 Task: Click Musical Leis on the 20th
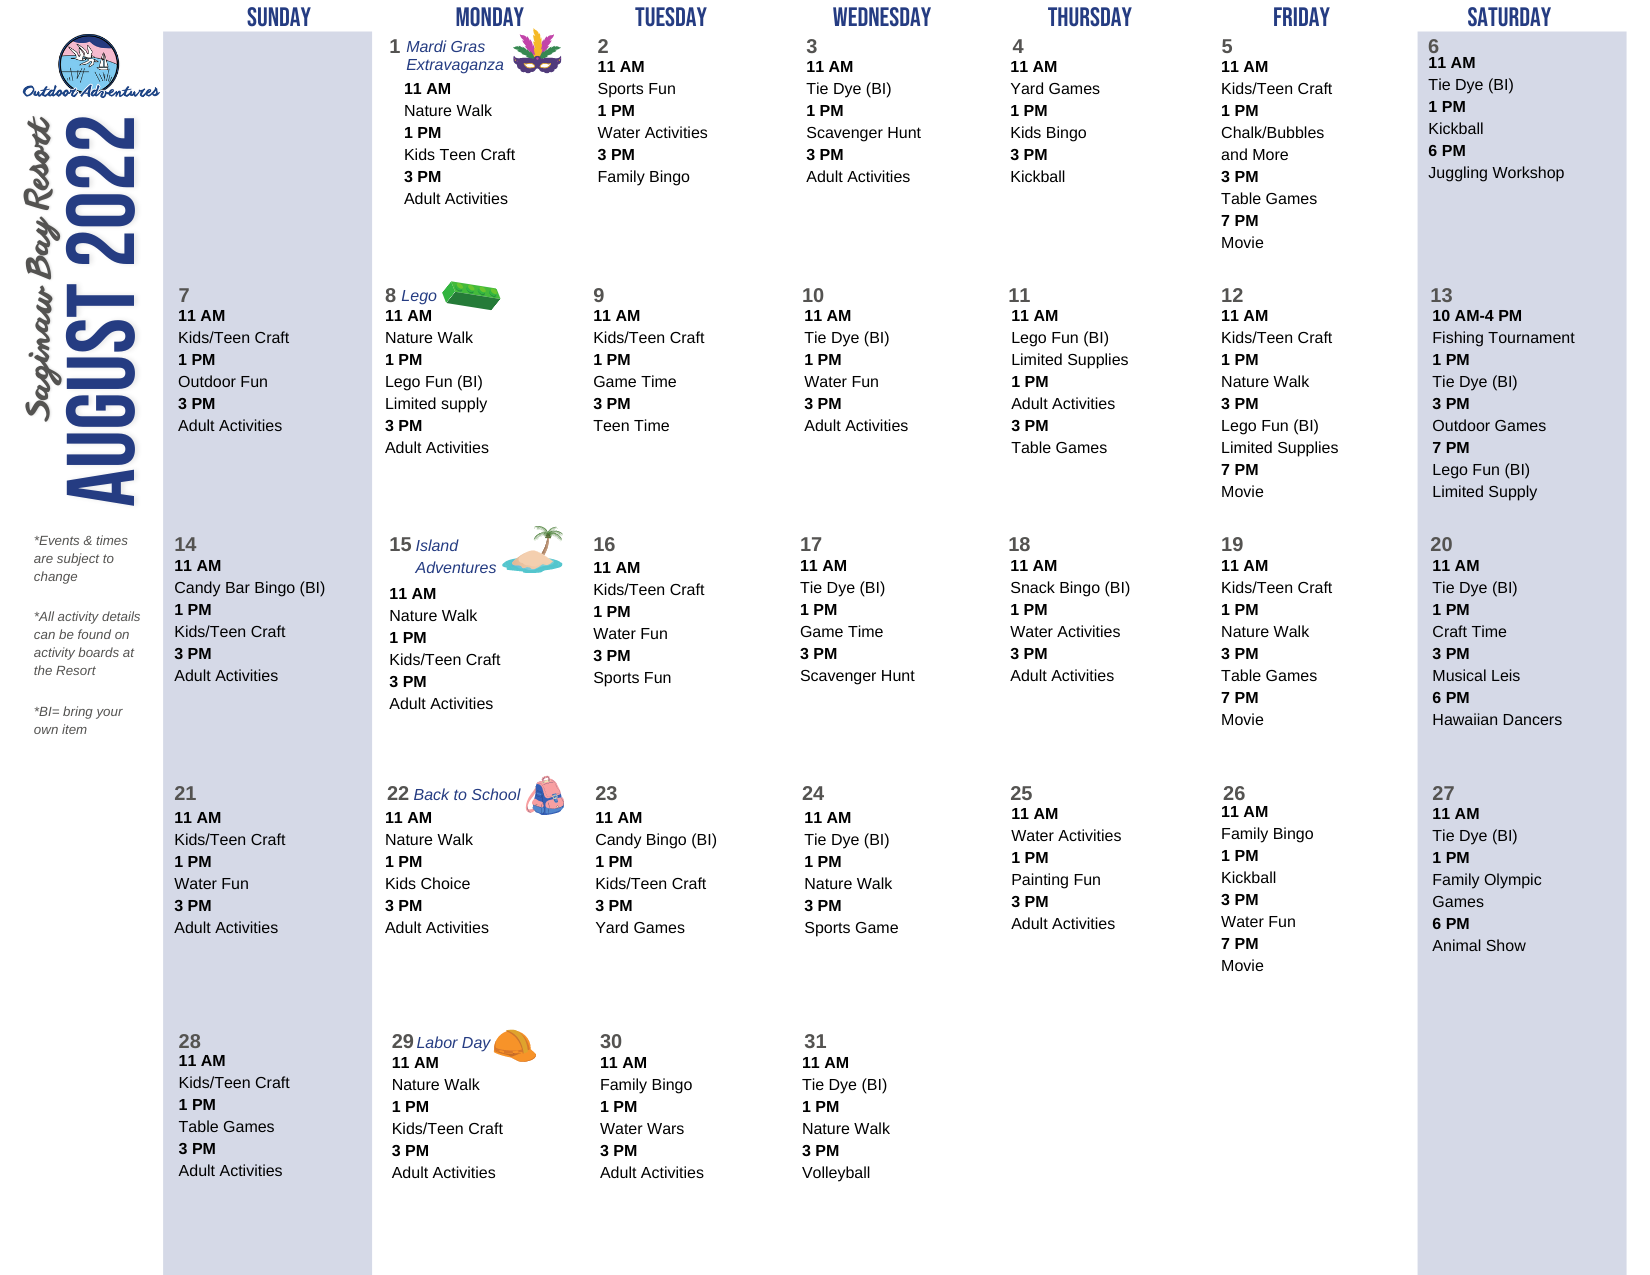click(1476, 676)
